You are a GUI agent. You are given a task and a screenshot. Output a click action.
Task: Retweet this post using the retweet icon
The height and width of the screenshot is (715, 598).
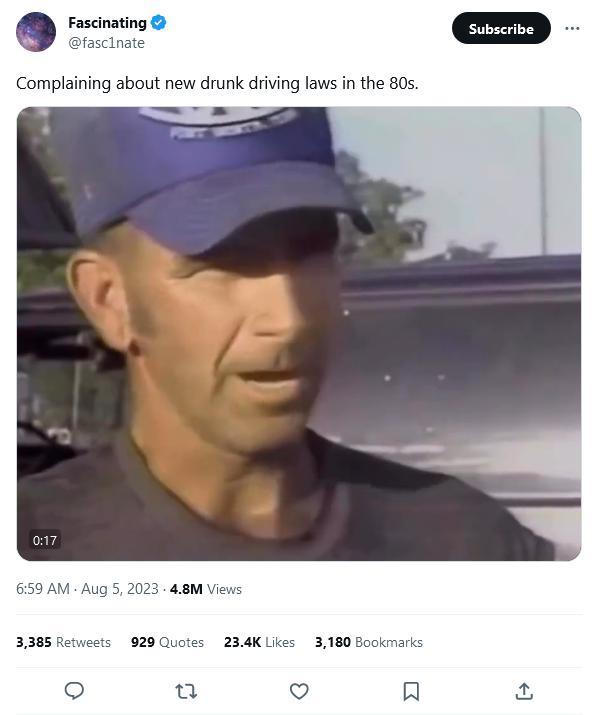tap(186, 691)
